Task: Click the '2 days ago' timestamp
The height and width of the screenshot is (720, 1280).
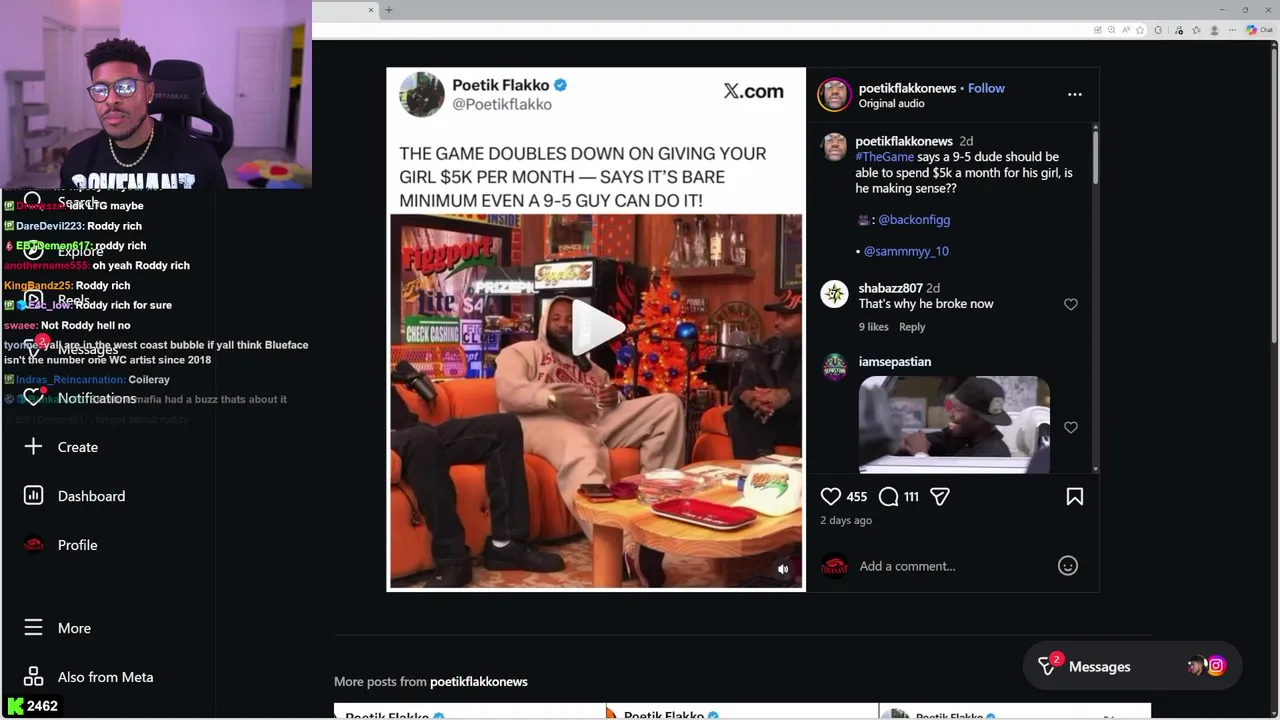Action: pyautogui.click(x=846, y=521)
